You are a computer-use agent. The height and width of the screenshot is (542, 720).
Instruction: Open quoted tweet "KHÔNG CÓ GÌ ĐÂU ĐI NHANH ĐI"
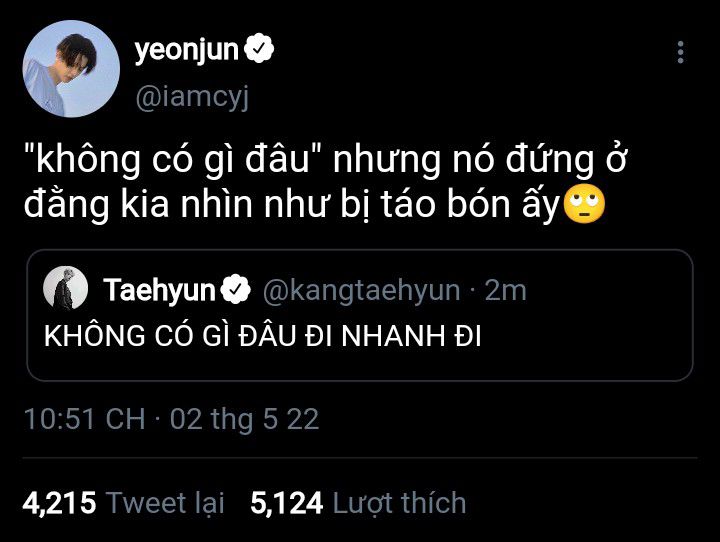tap(263, 337)
